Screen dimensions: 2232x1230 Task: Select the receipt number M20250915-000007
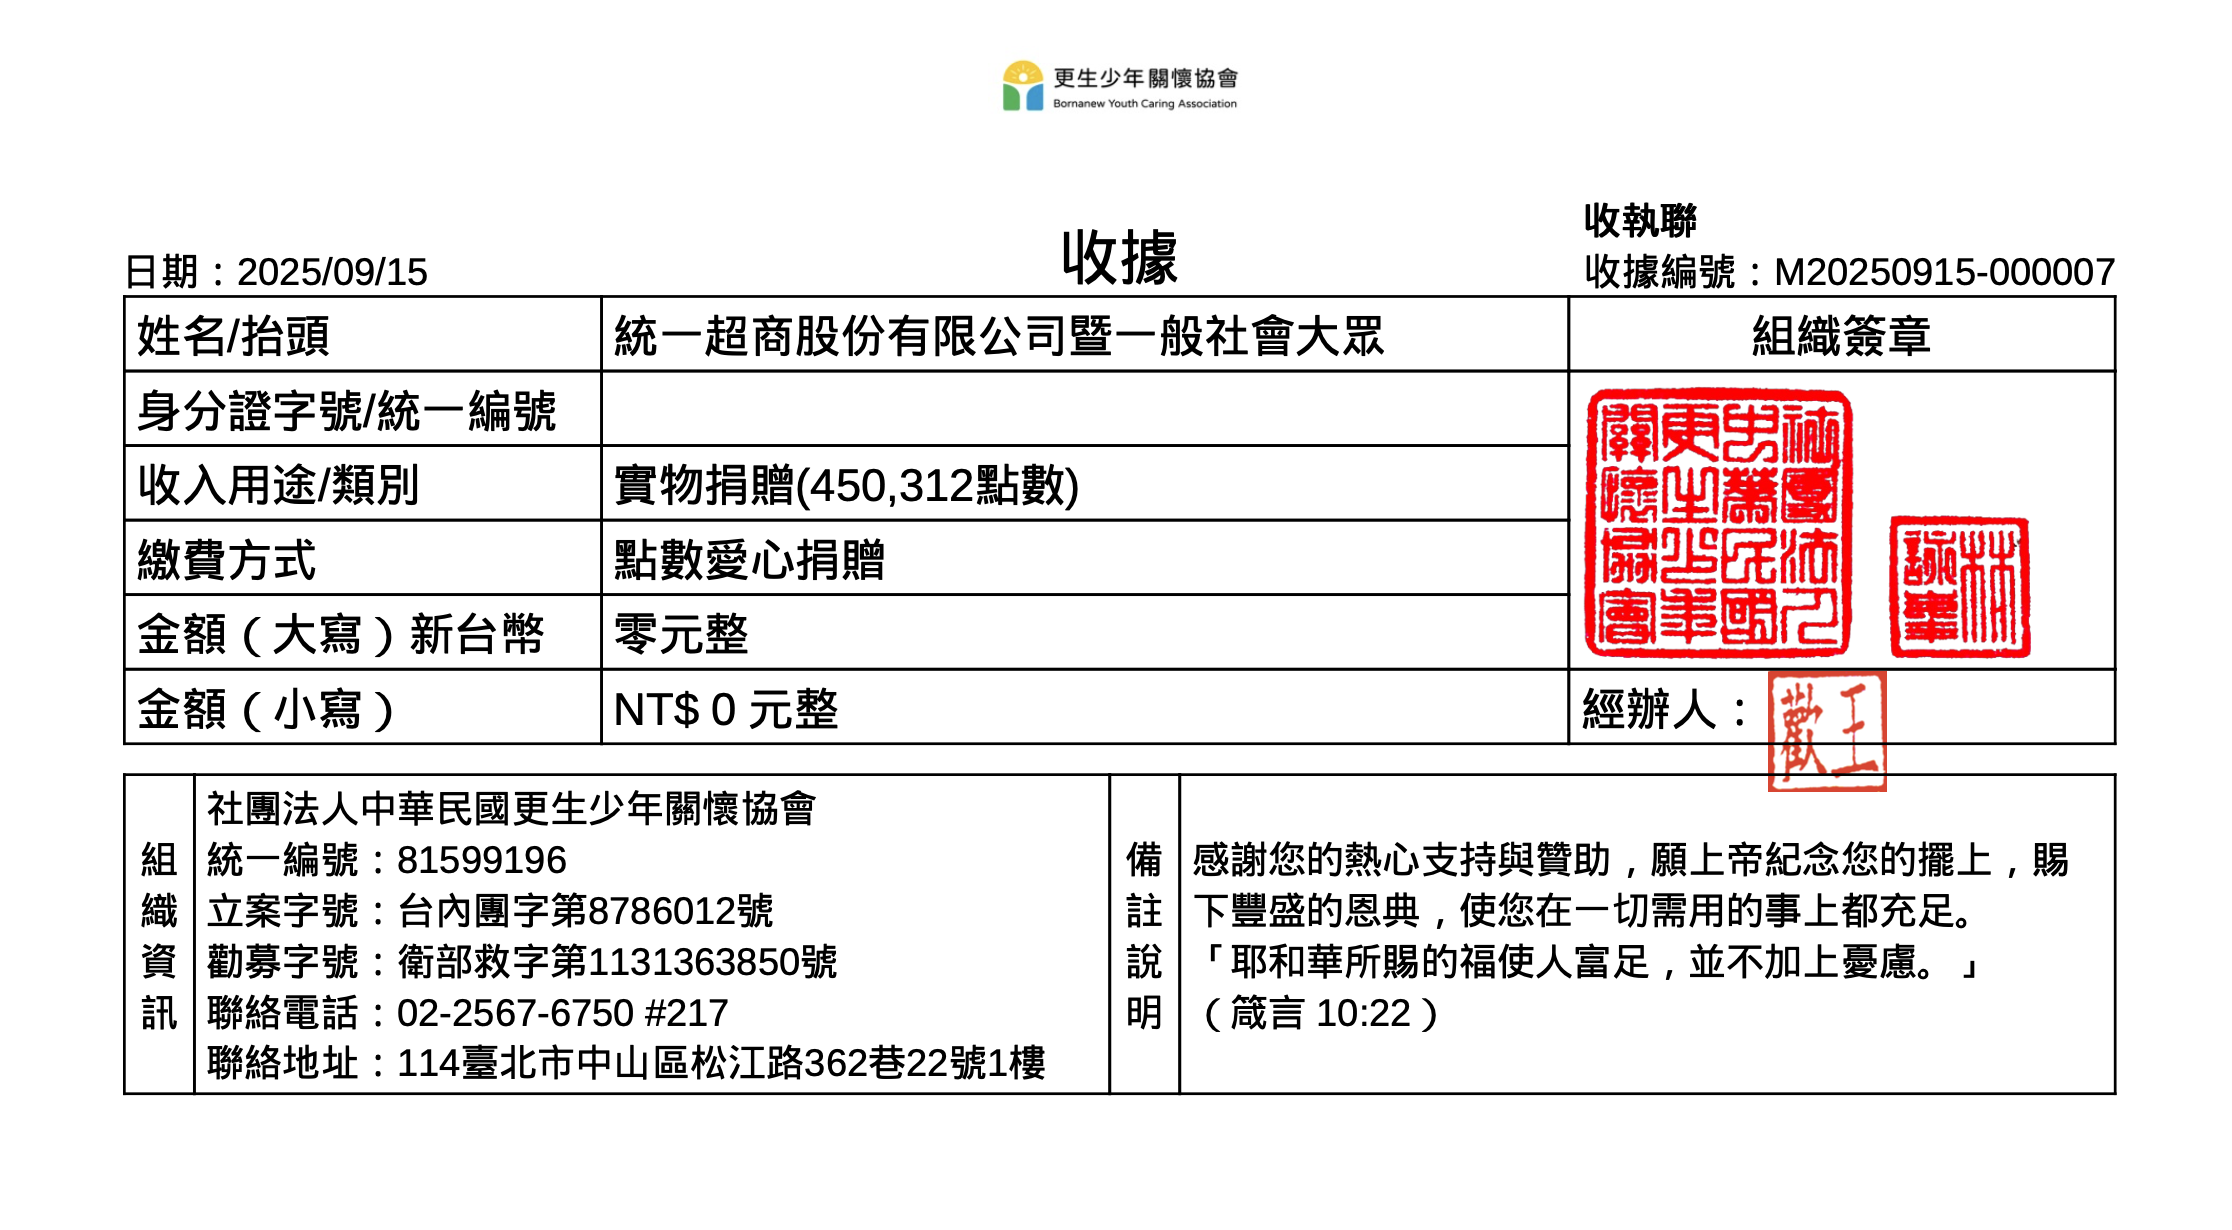click(1943, 272)
